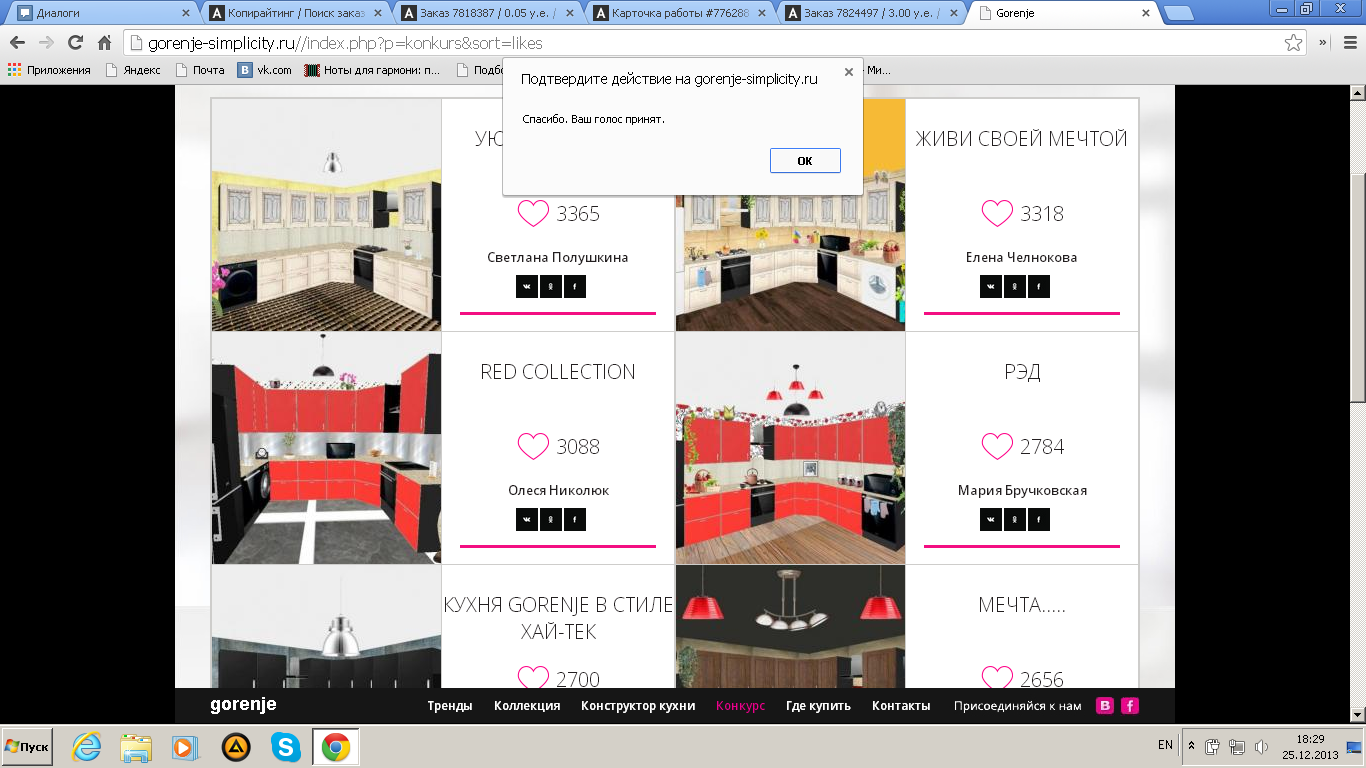This screenshot has width=1366, height=768.
Task: Click the title МЕЧТА.....
Action: pos(1022,605)
